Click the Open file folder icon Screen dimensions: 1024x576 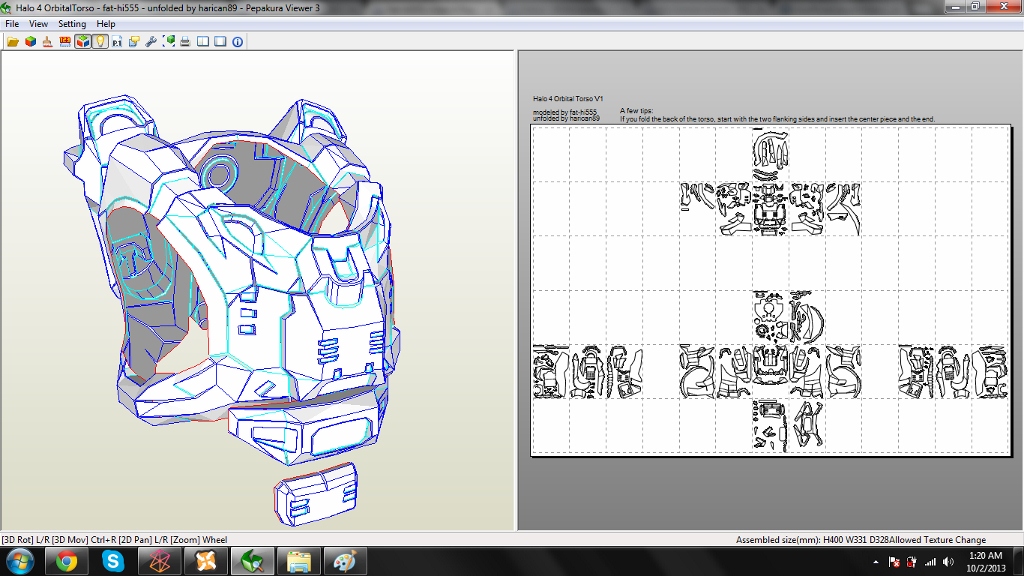click(13, 42)
